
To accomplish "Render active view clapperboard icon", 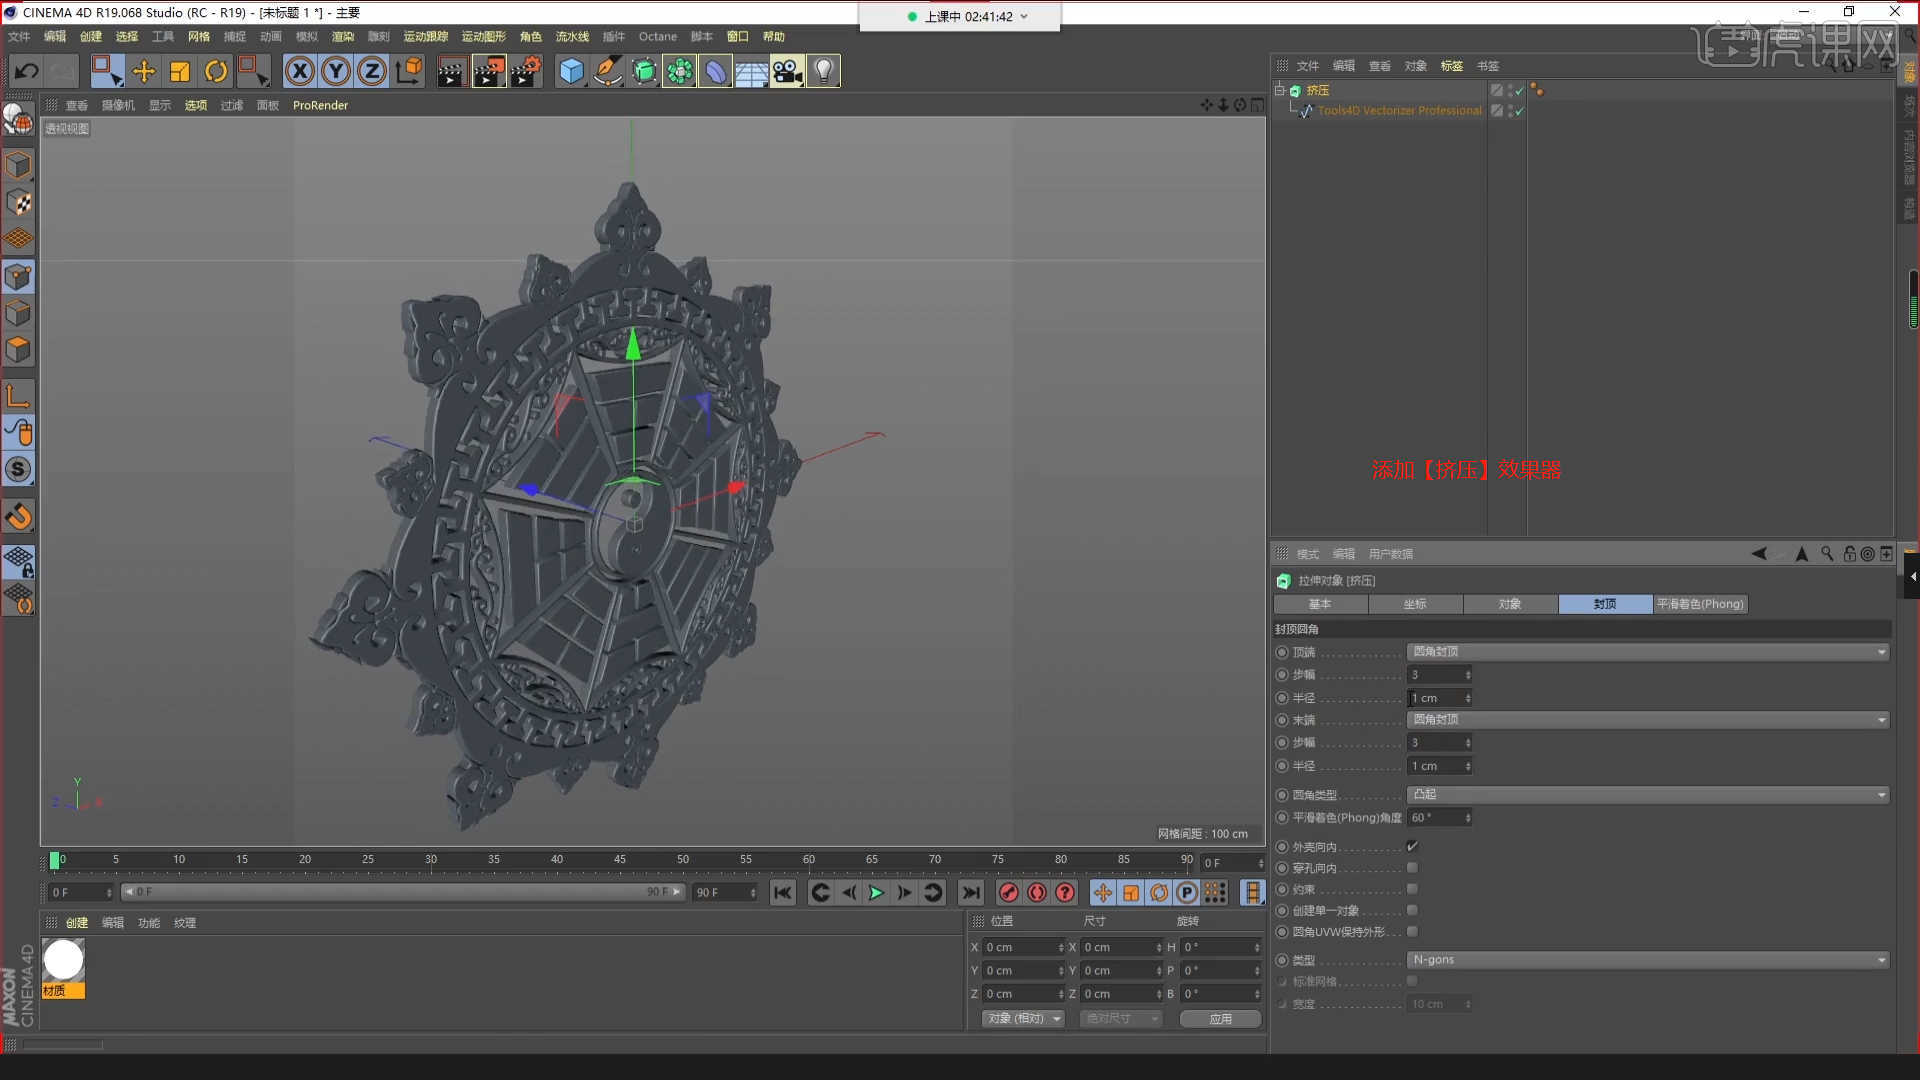I will (x=451, y=71).
